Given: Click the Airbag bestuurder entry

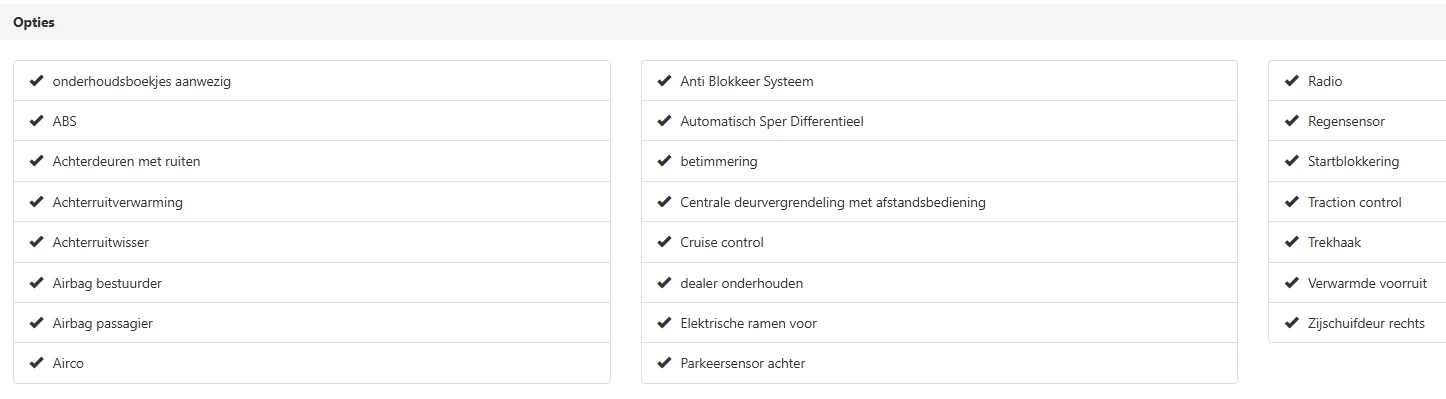Looking at the screenshot, I should (312, 283).
